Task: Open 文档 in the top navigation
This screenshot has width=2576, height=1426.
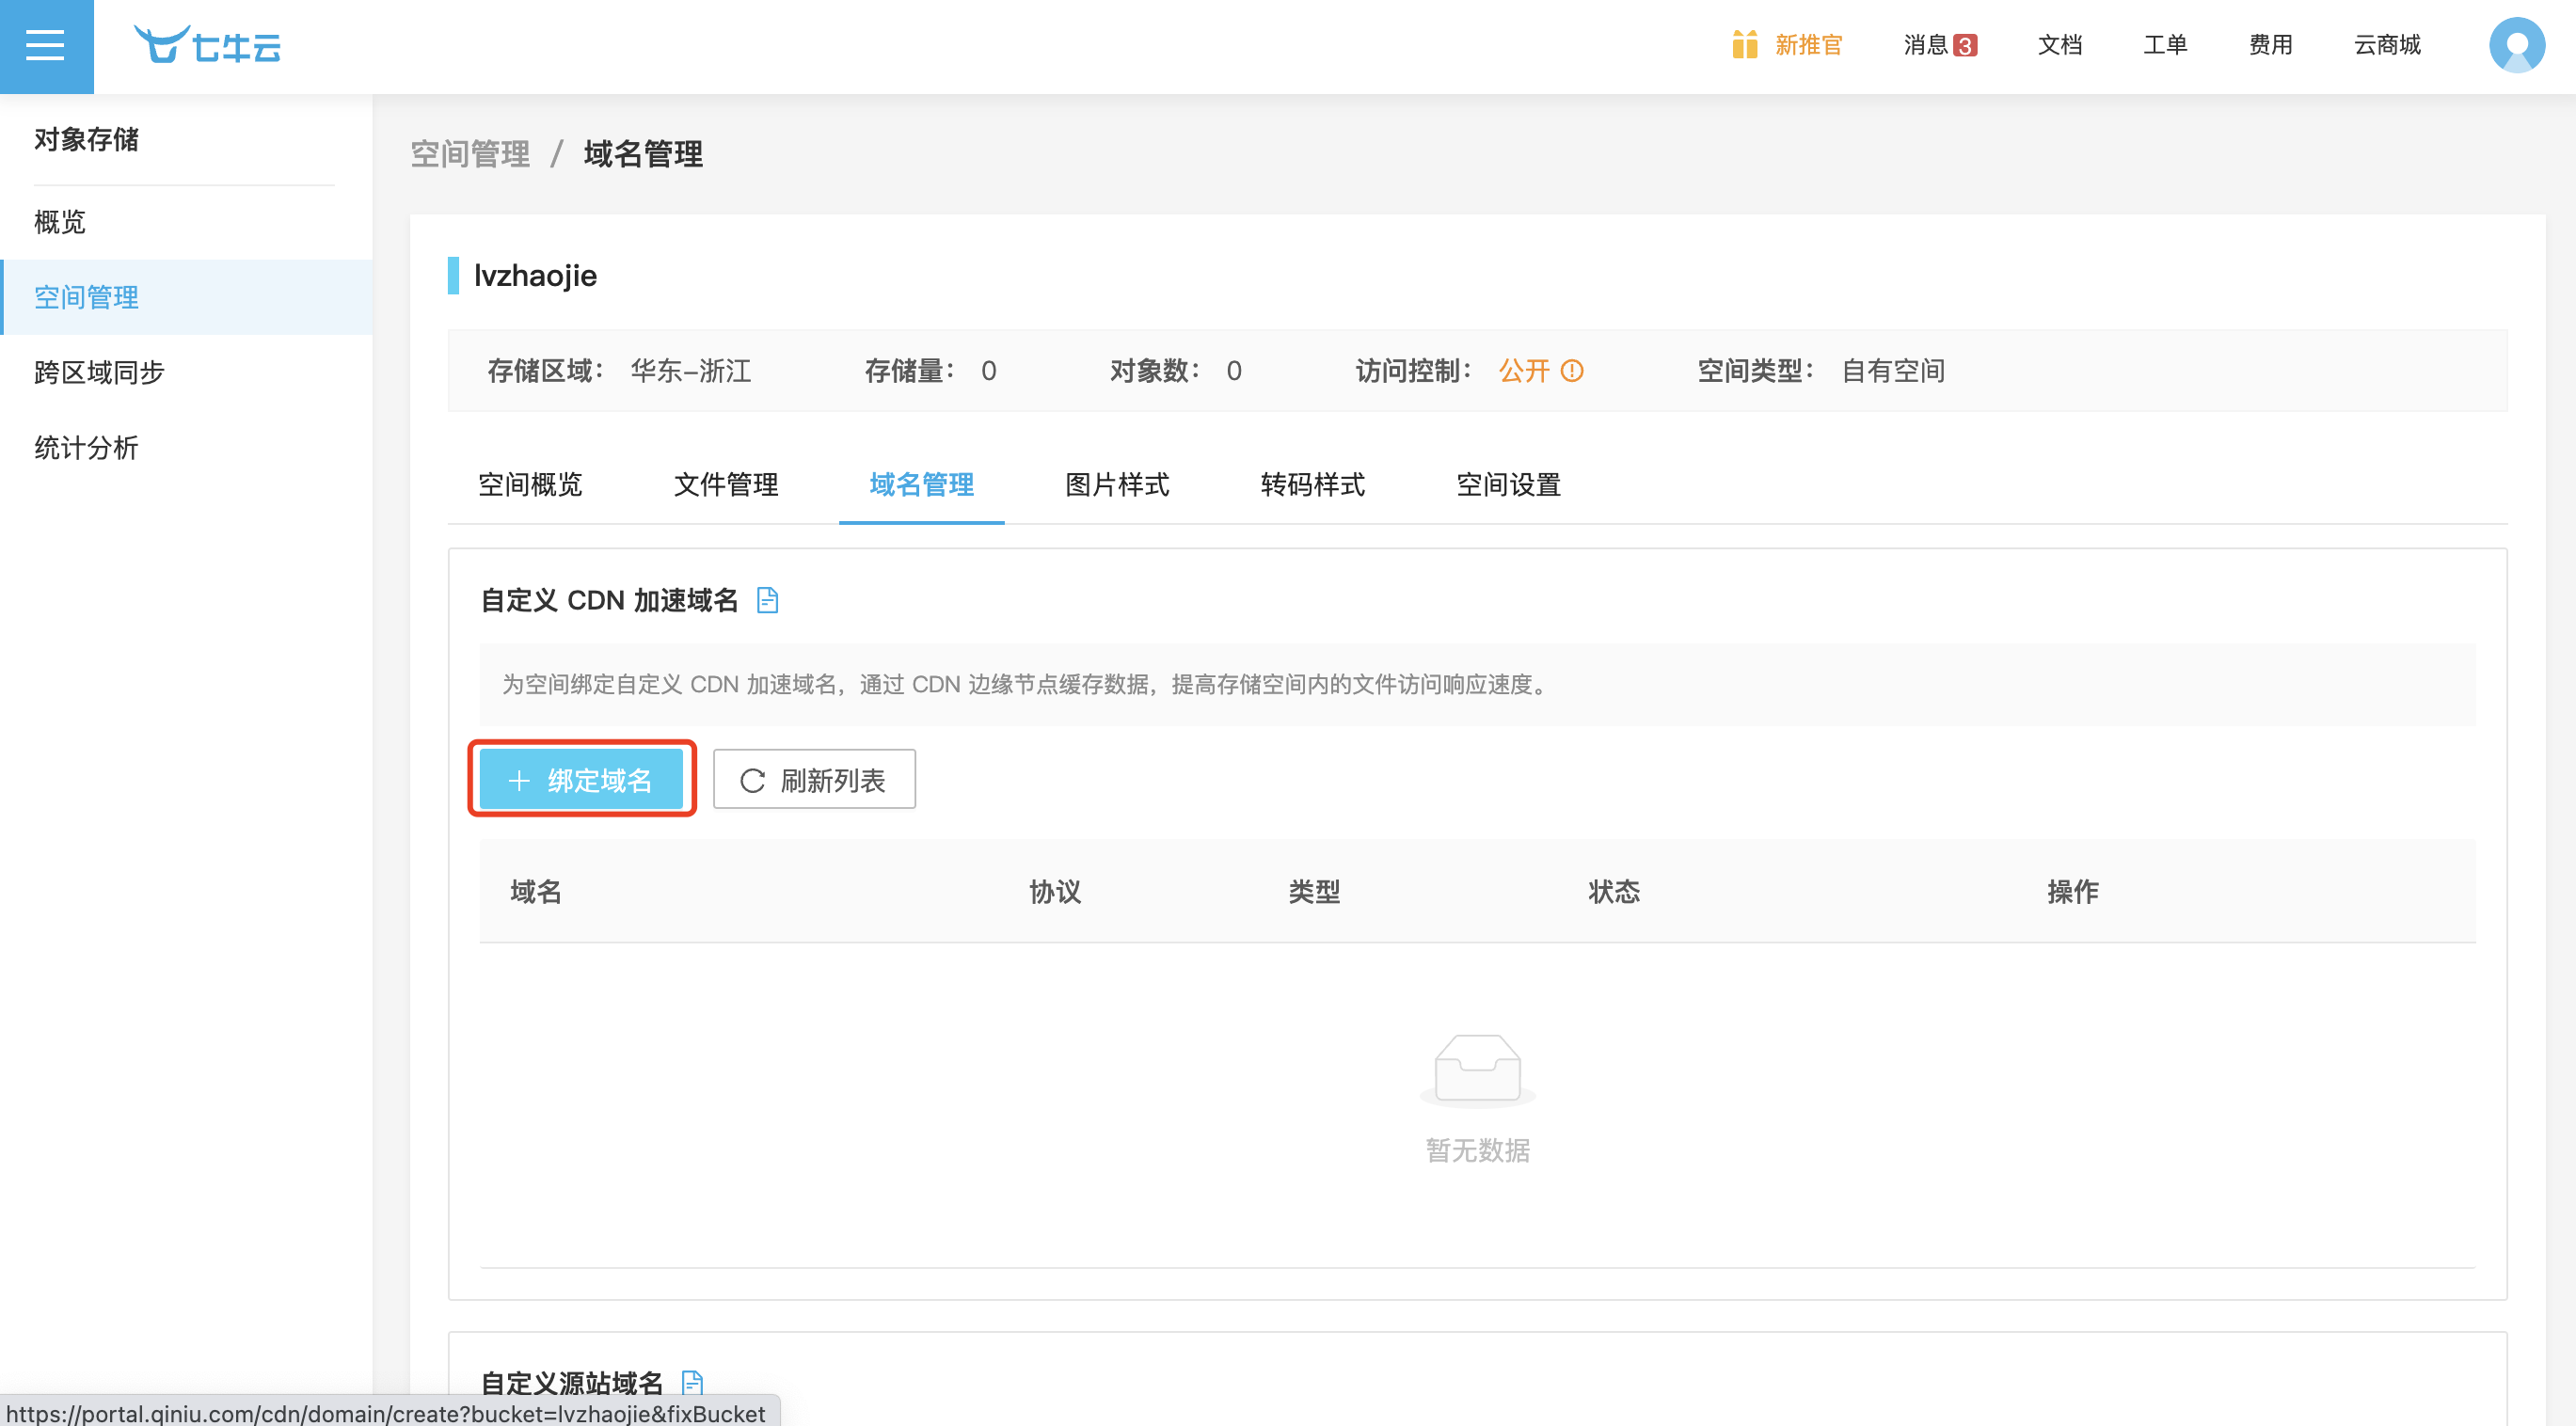Action: (2060, 45)
